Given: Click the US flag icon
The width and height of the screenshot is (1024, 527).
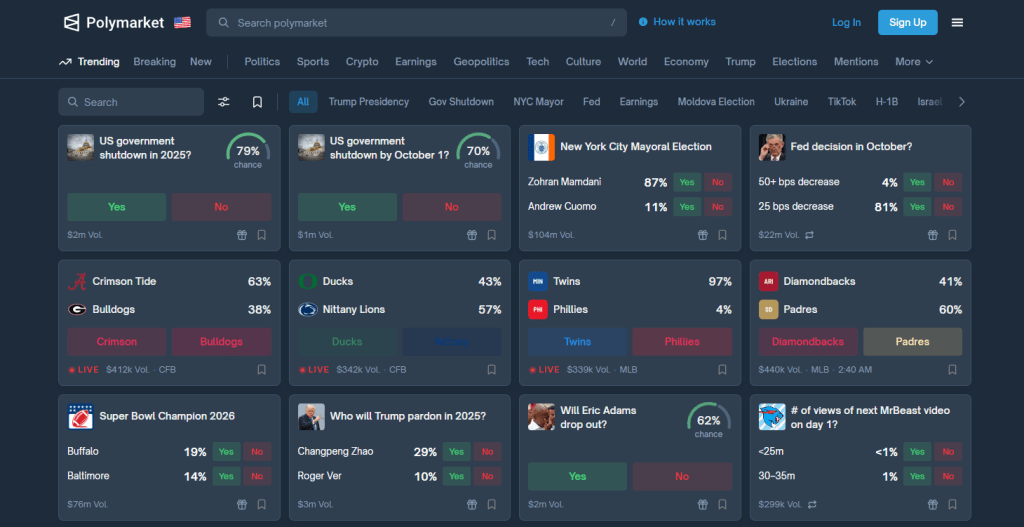Looking at the screenshot, I should pos(182,23).
